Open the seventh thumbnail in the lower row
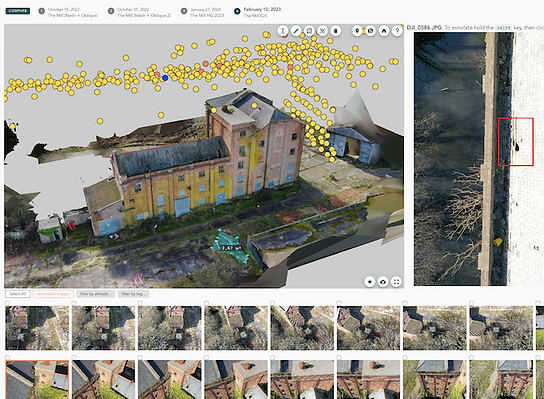 [435, 380]
